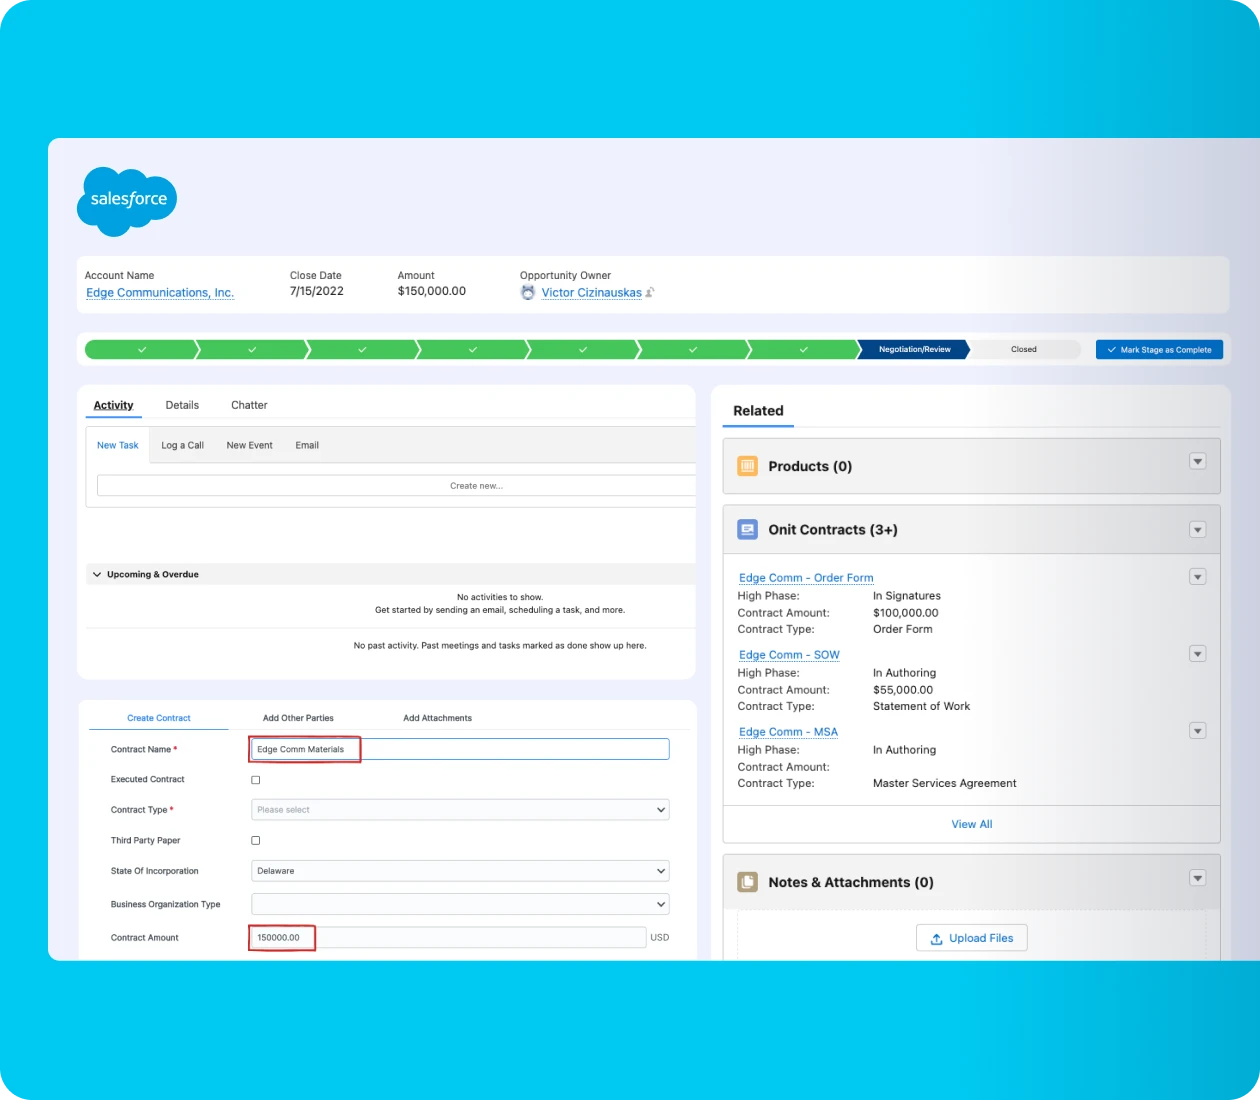Click the Products panel icon
1260x1100 pixels.
click(x=747, y=466)
